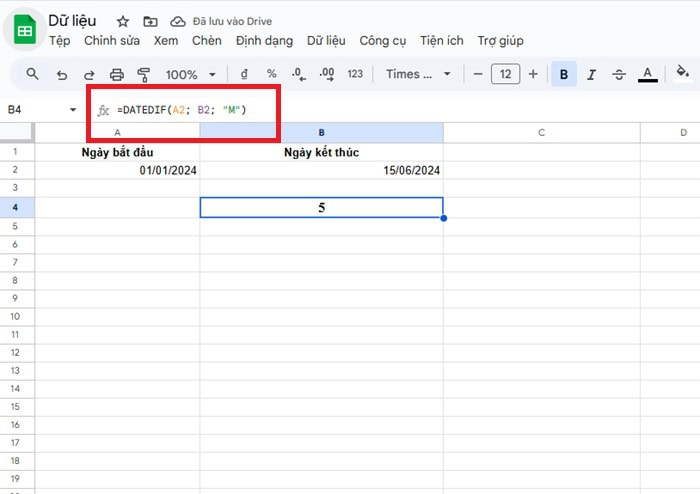The image size is (700, 494).
Task: Open the text color picker
Action: coord(647,74)
